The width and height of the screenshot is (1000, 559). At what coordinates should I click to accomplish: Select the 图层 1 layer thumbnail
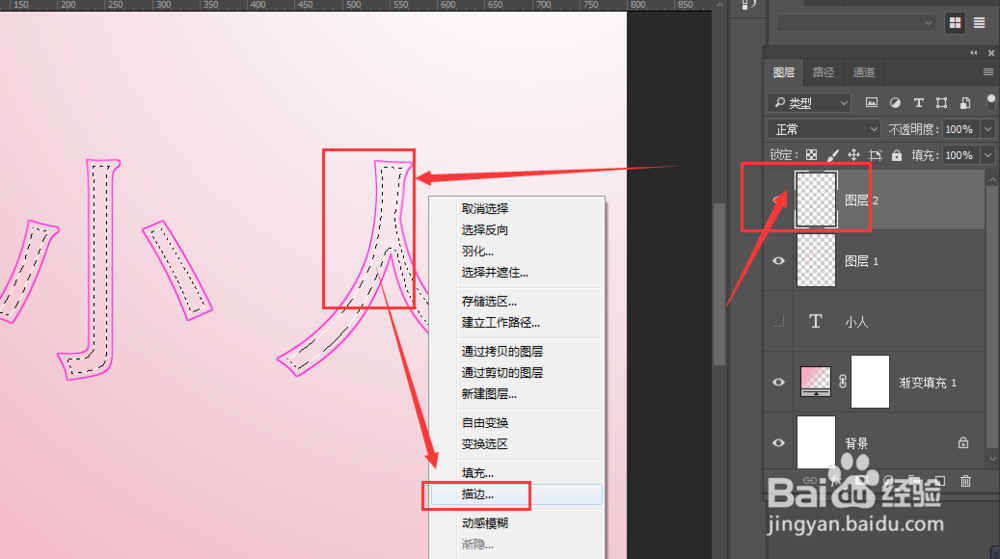(x=816, y=261)
